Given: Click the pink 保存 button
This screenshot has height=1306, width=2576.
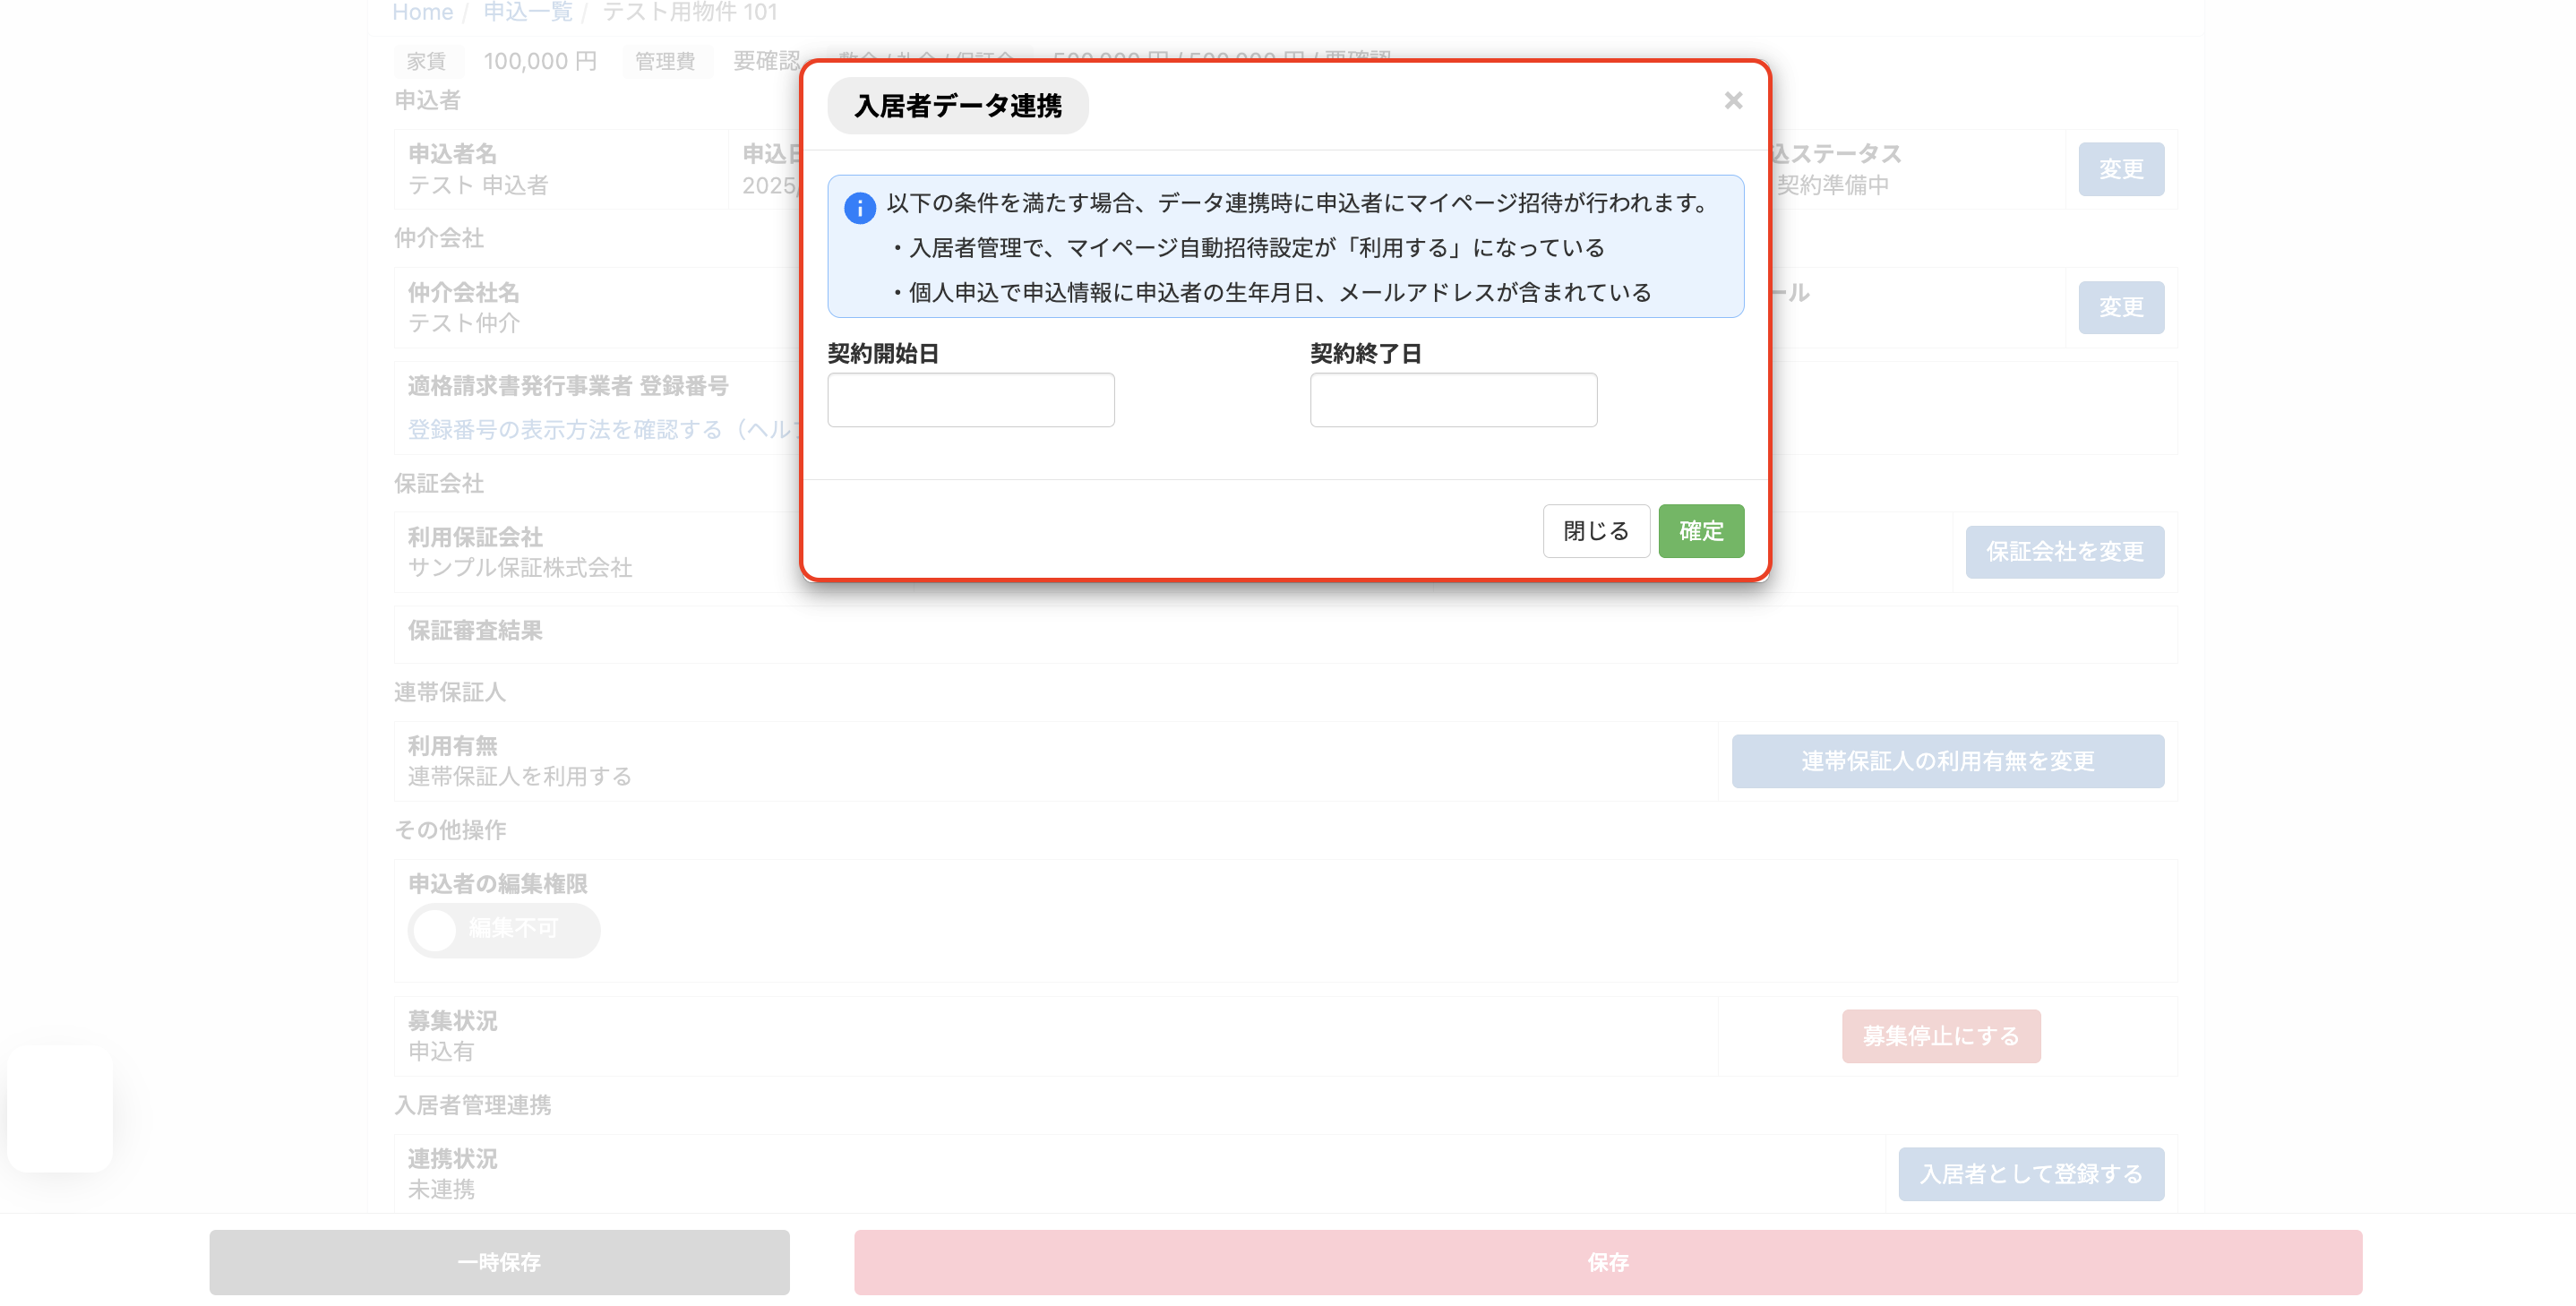Looking at the screenshot, I should (x=1608, y=1262).
